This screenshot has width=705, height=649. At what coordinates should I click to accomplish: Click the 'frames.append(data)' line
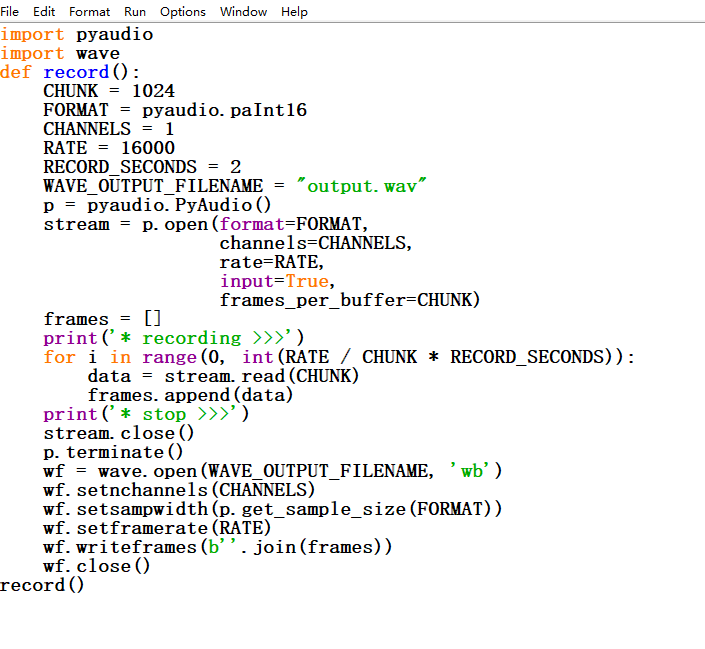[190, 395]
